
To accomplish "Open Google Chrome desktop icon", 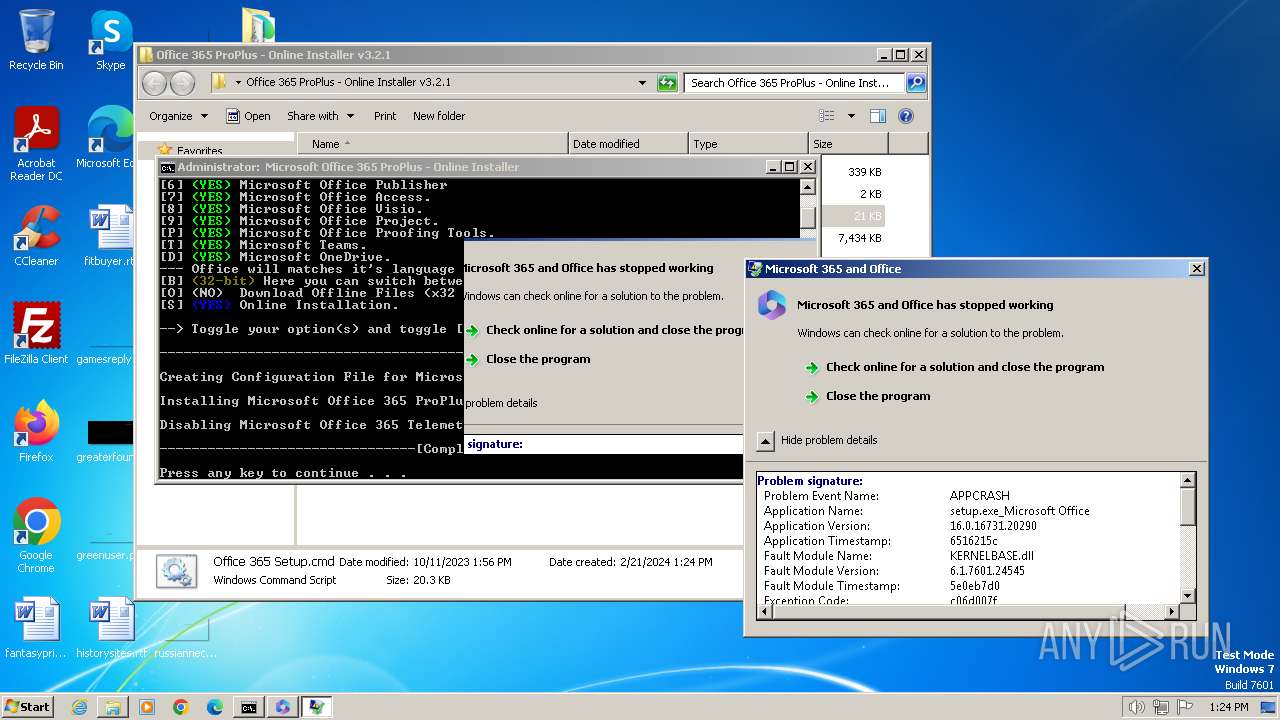I will (x=36, y=536).
